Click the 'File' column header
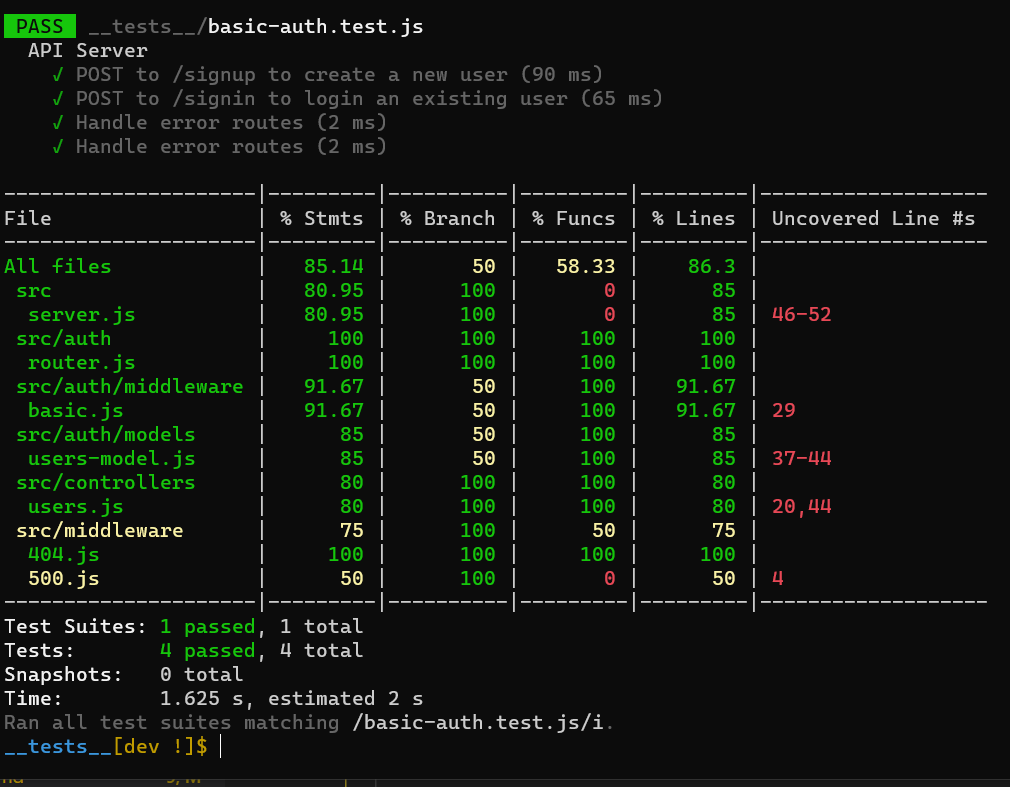Viewport: 1010px width, 787px height. pyautogui.click(x=28, y=218)
